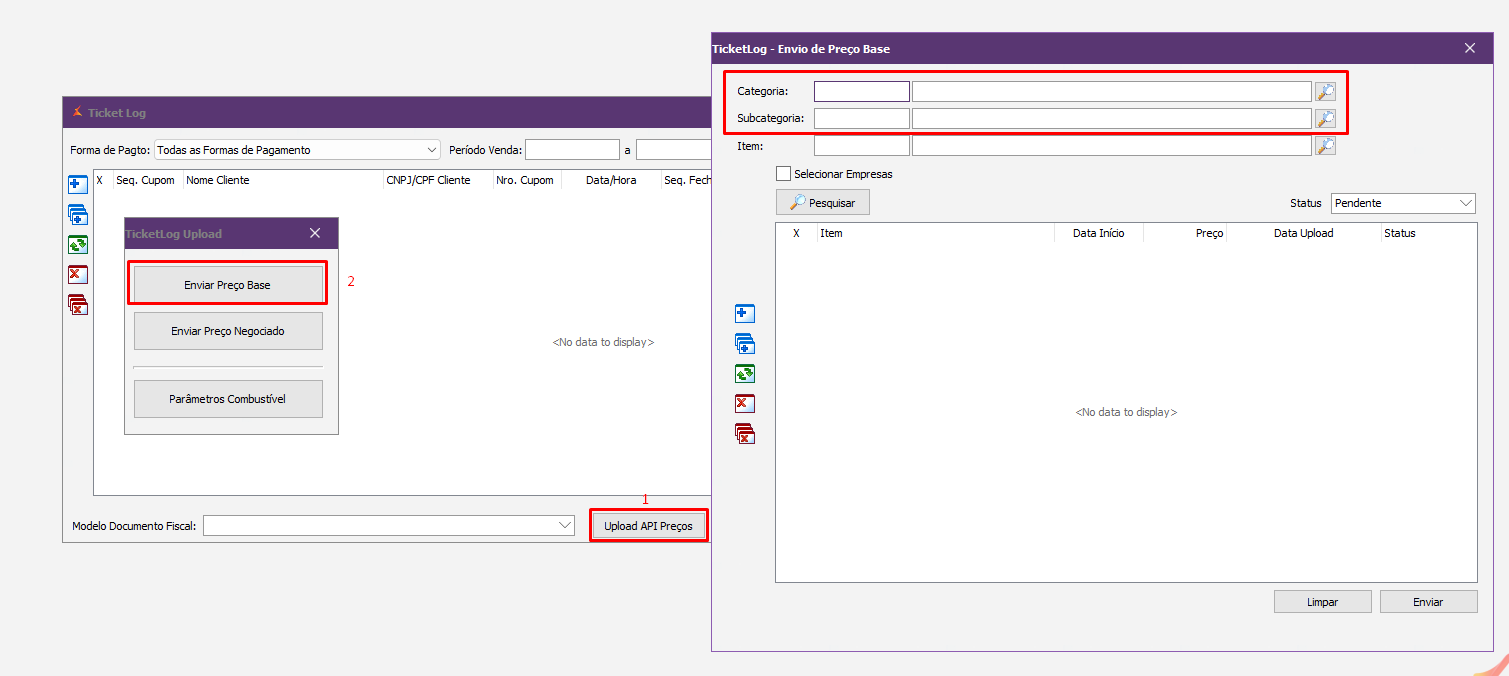
Task: Focus the Subcategoria code input field
Action: point(862,119)
